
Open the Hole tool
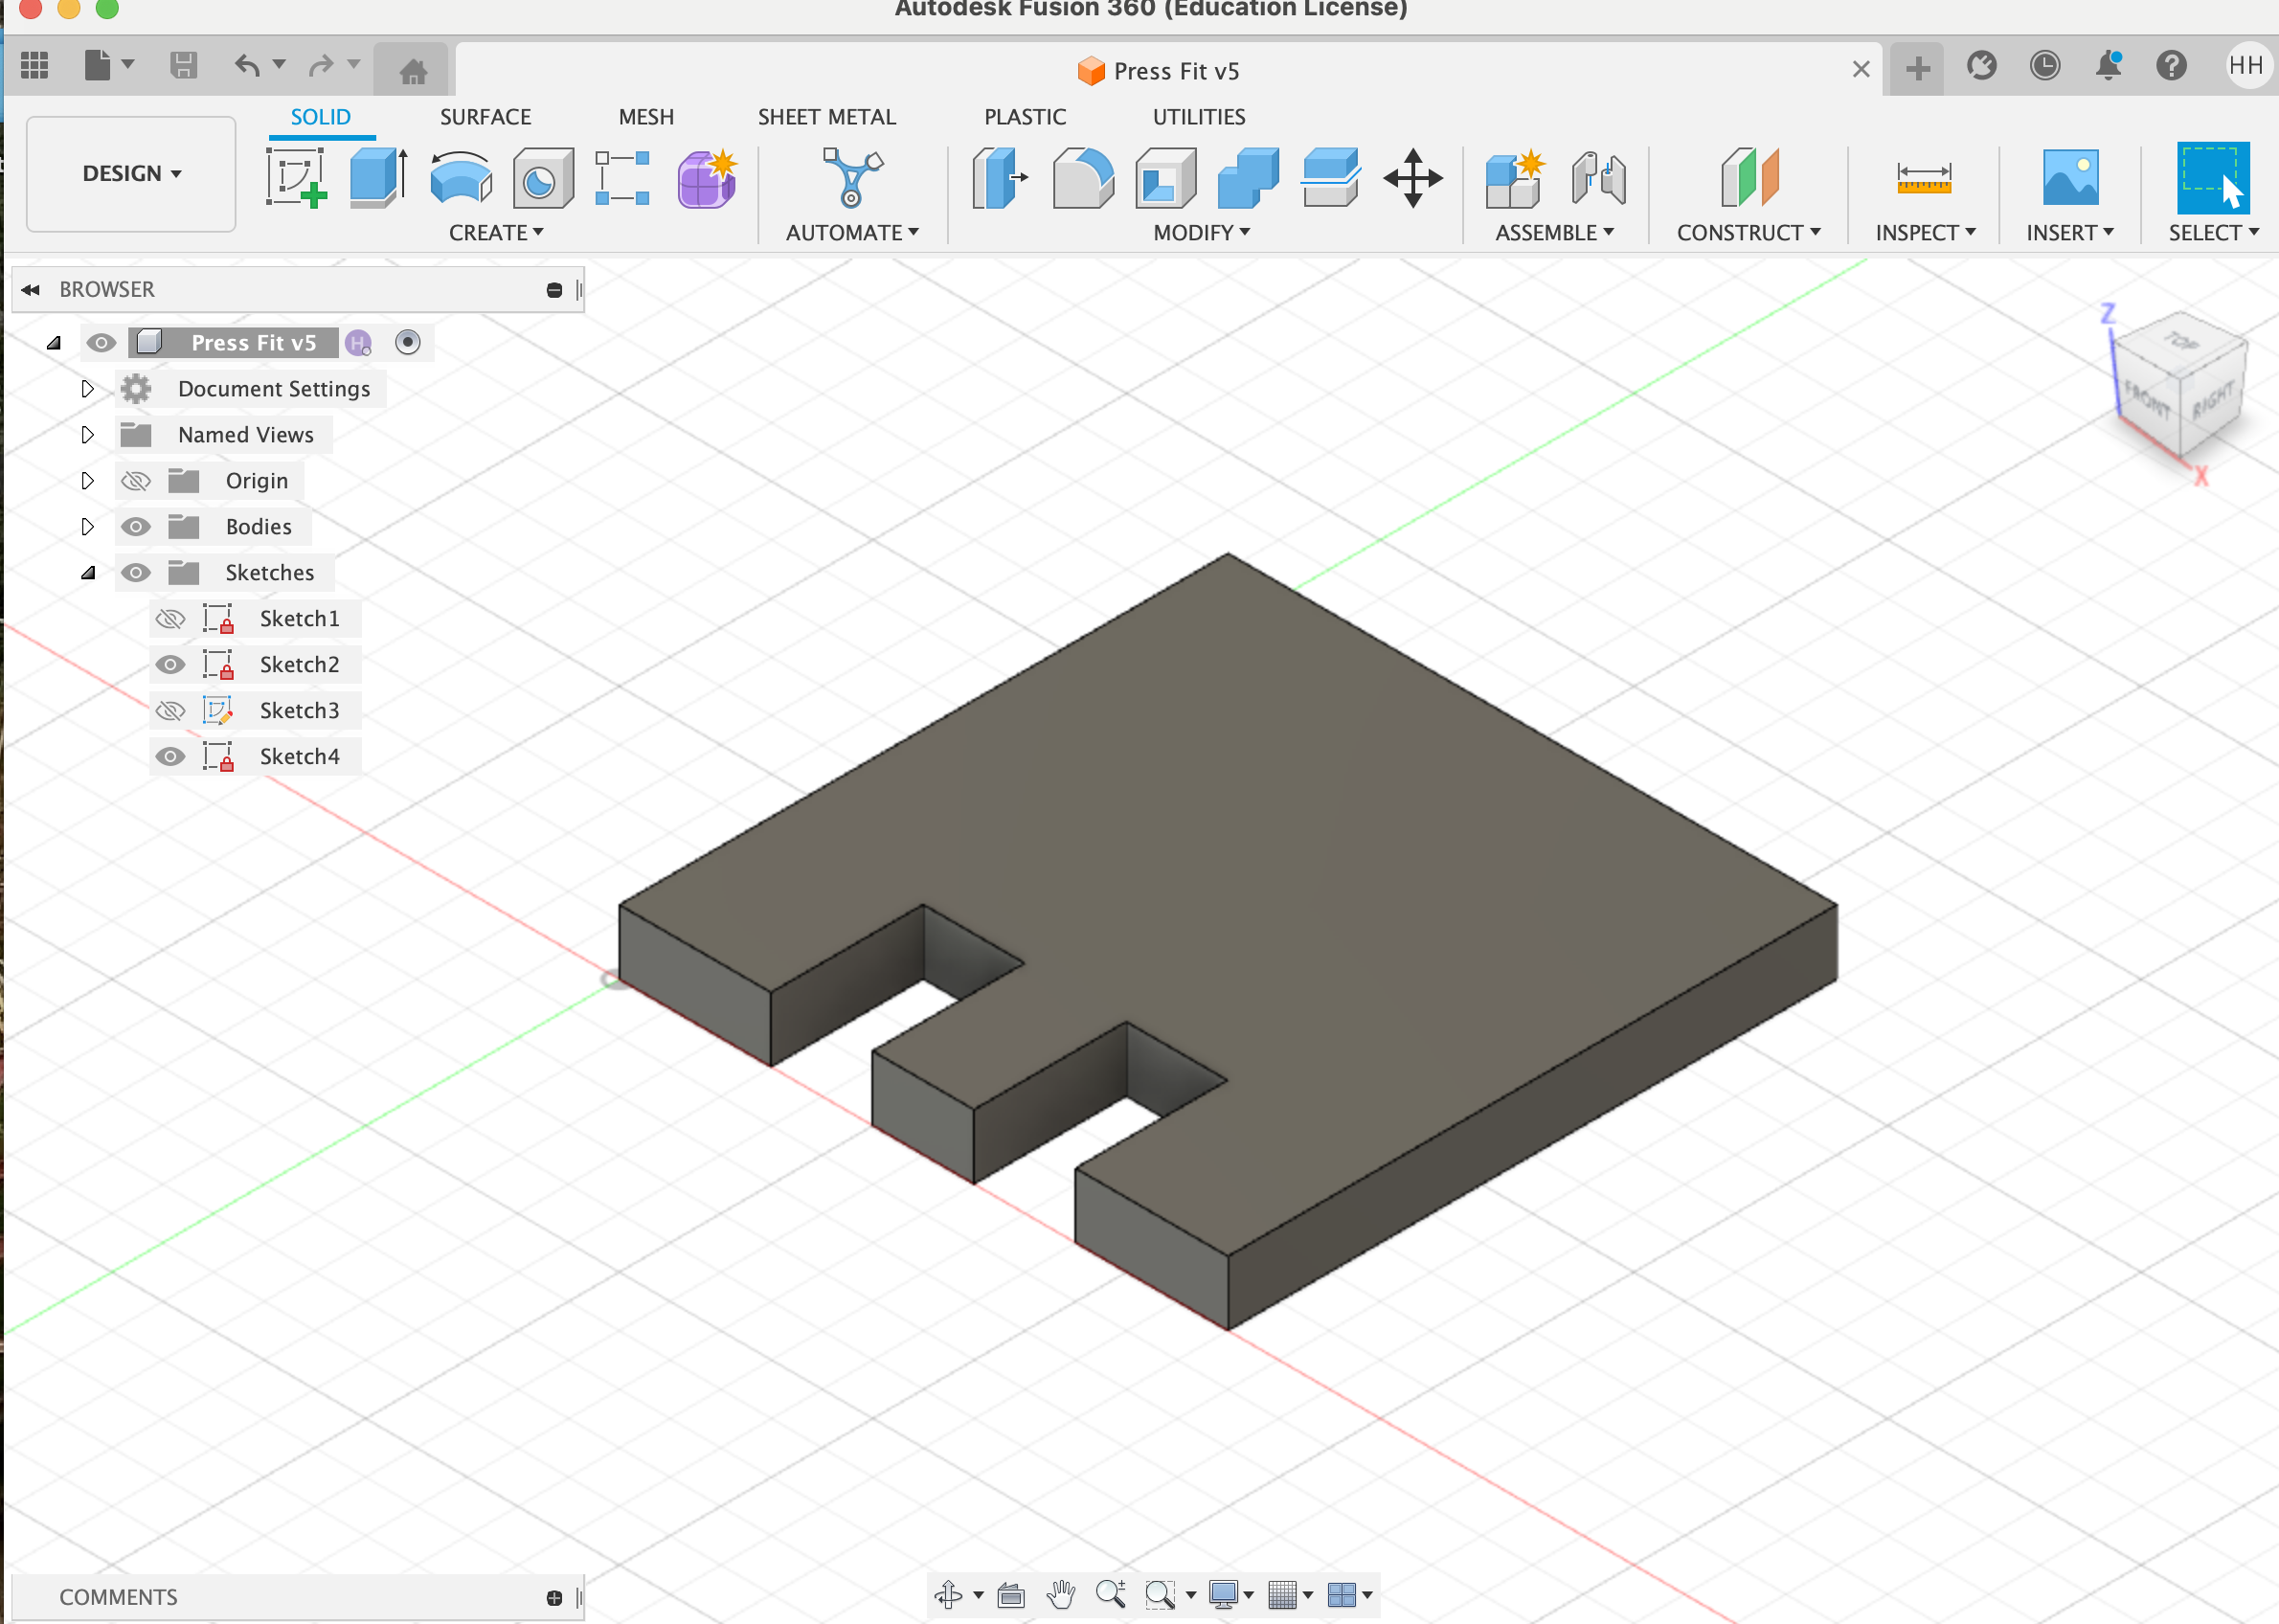pyautogui.click(x=541, y=178)
